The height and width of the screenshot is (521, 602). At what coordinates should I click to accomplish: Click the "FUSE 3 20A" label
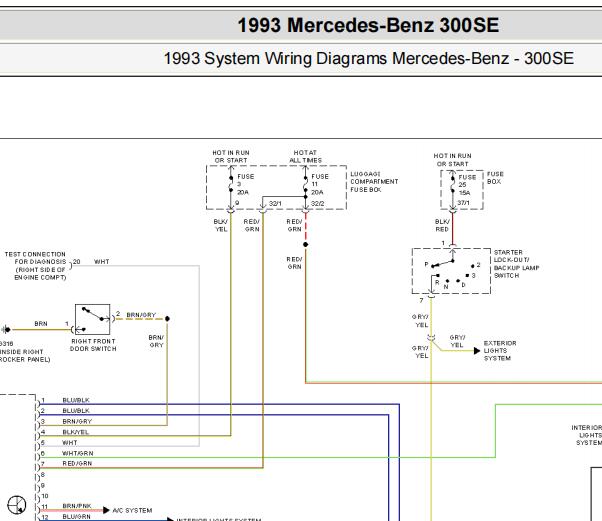(245, 184)
